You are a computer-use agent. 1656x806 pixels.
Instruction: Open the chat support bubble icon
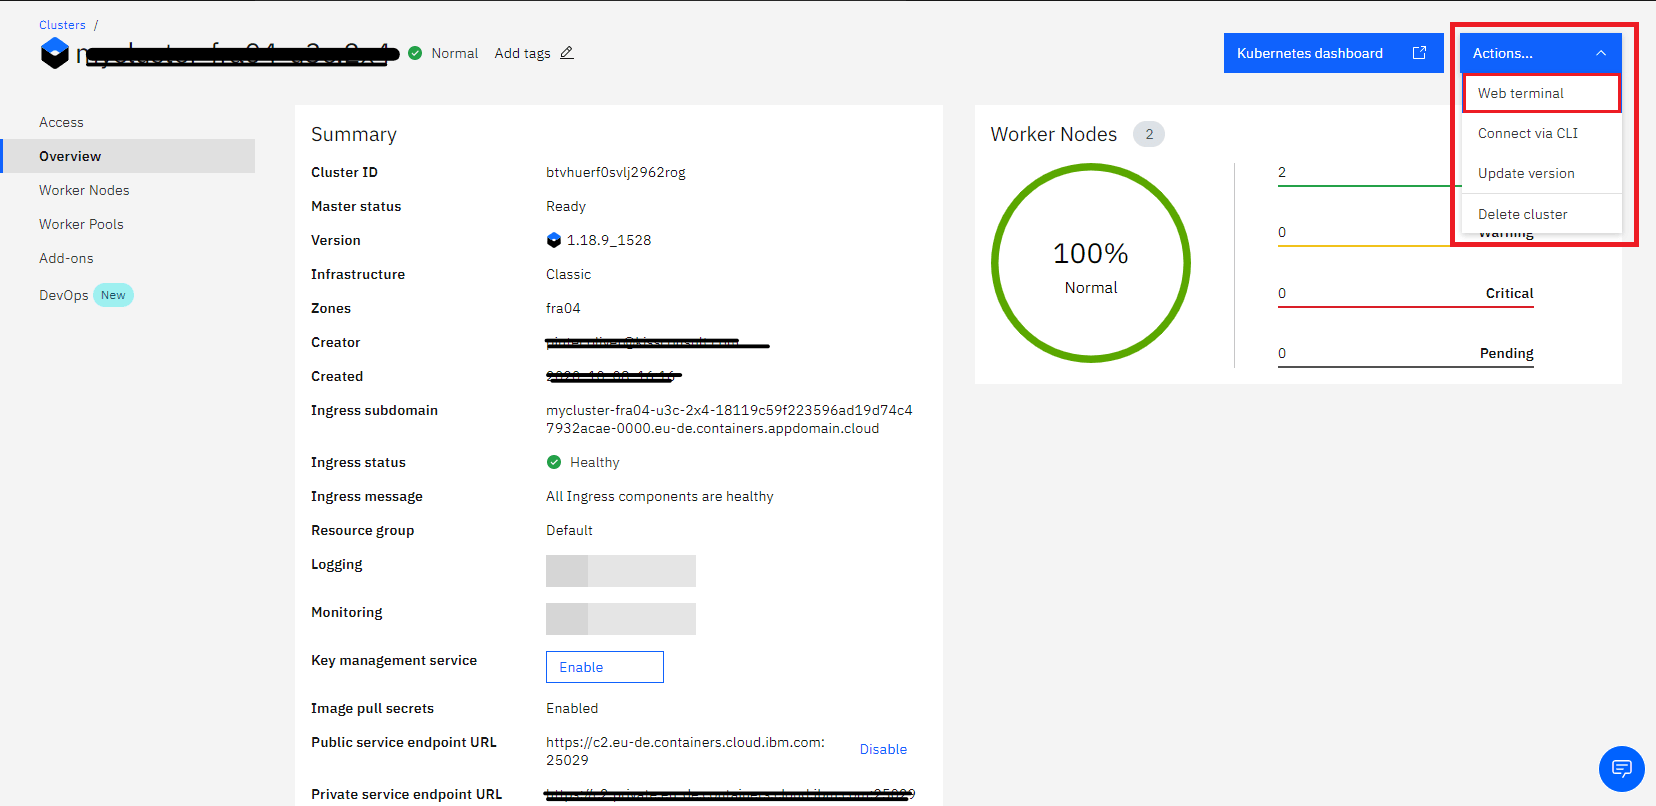(1621, 768)
